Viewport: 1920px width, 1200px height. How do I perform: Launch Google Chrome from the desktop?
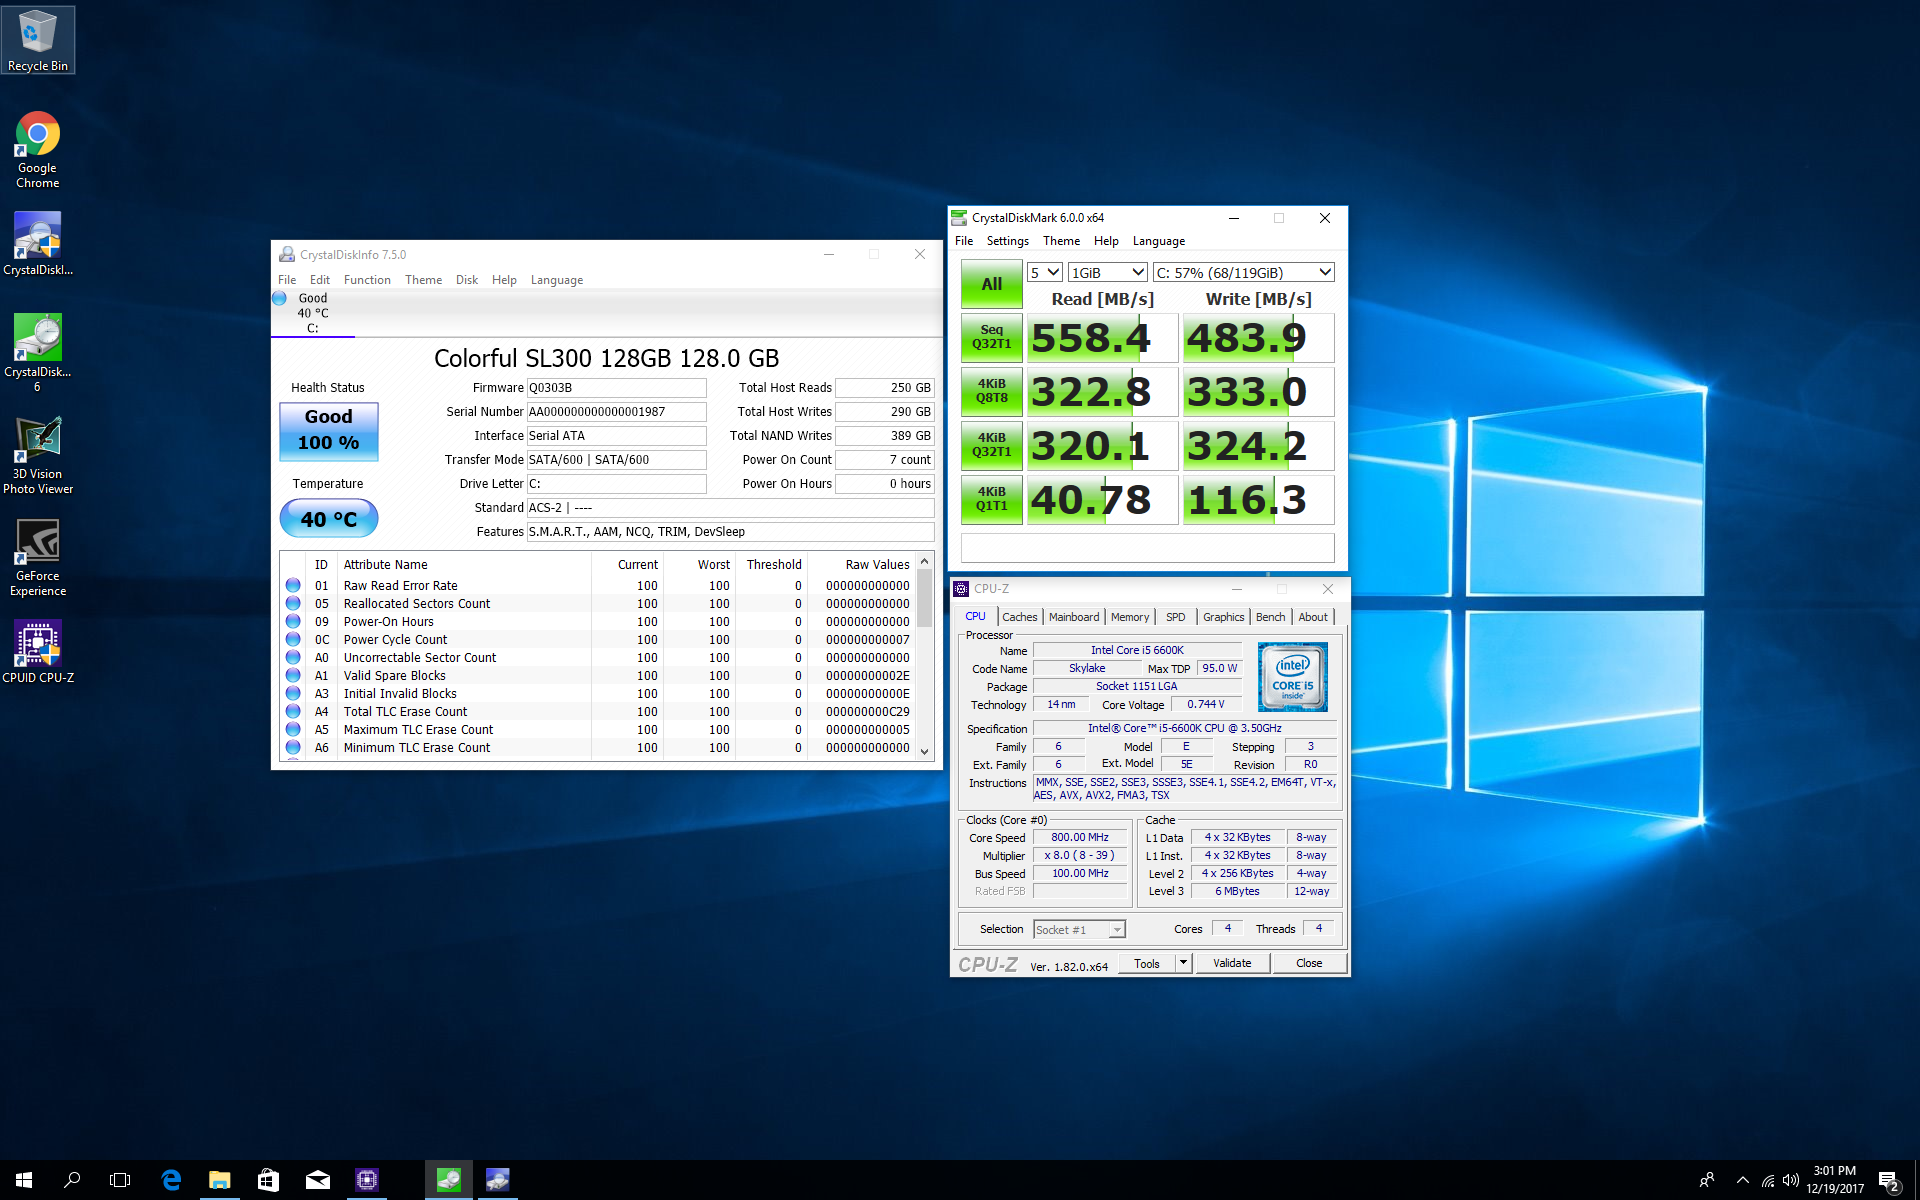[38, 150]
